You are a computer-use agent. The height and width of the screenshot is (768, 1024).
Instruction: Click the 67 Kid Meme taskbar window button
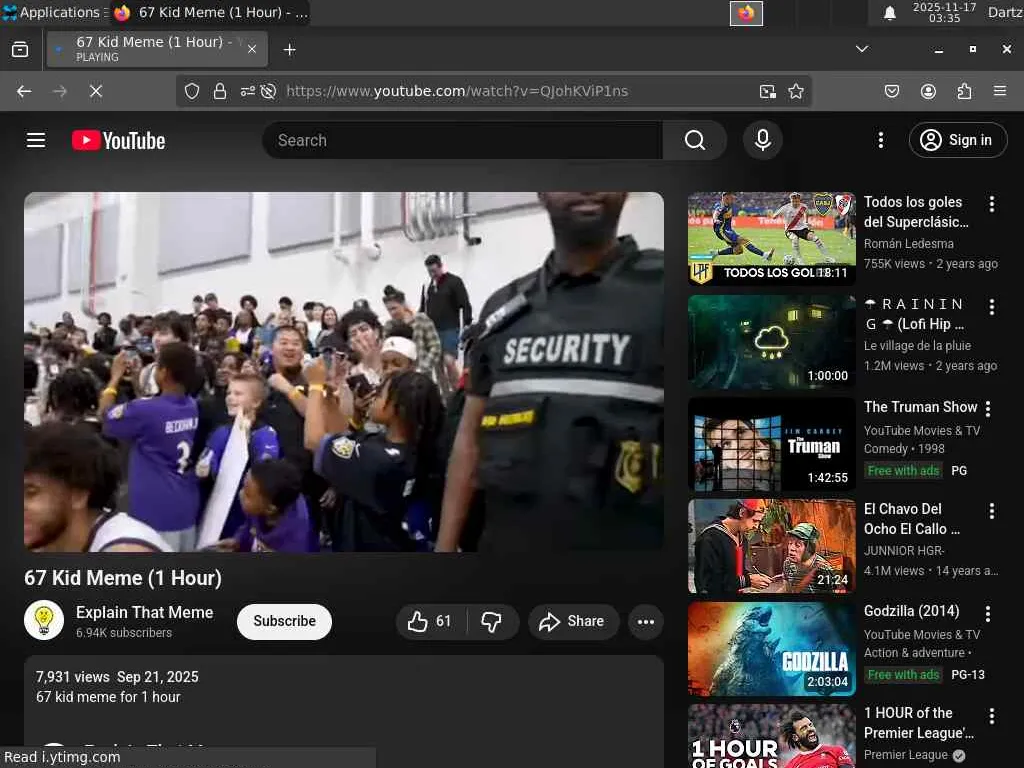pos(210,12)
